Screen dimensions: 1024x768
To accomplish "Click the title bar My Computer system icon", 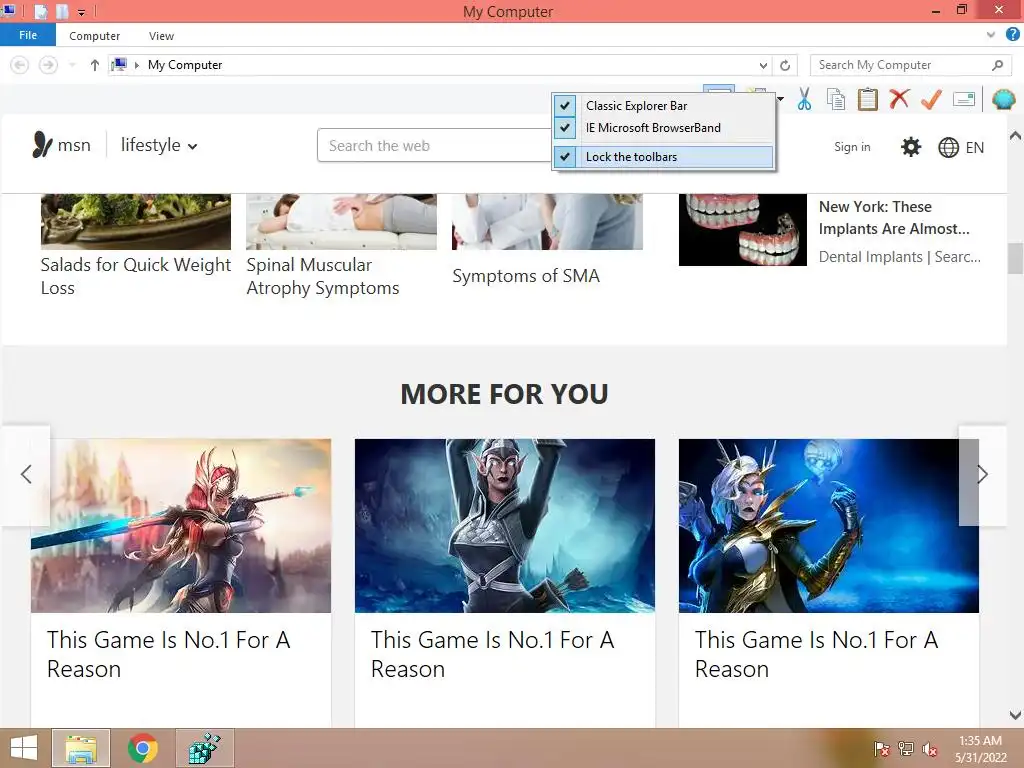I will 9,10.
